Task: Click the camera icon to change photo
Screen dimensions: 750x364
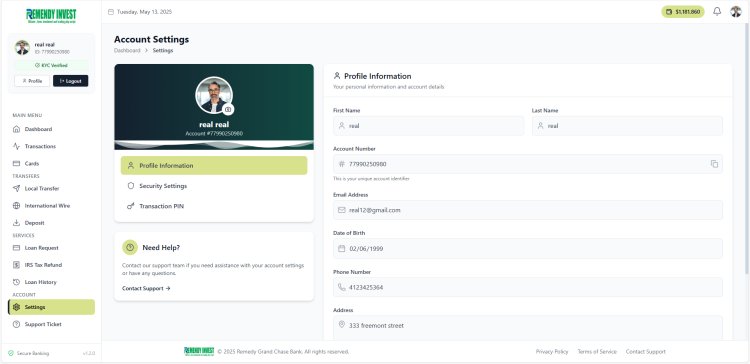Action: tap(228, 110)
